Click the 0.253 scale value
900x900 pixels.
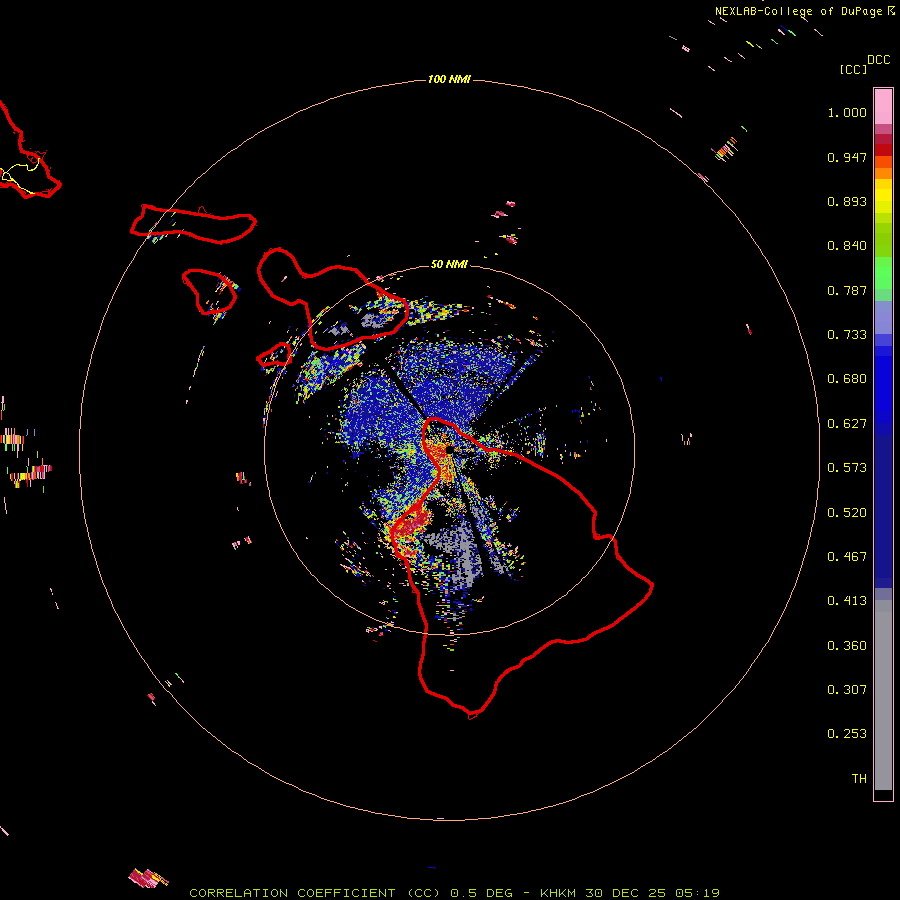click(847, 734)
